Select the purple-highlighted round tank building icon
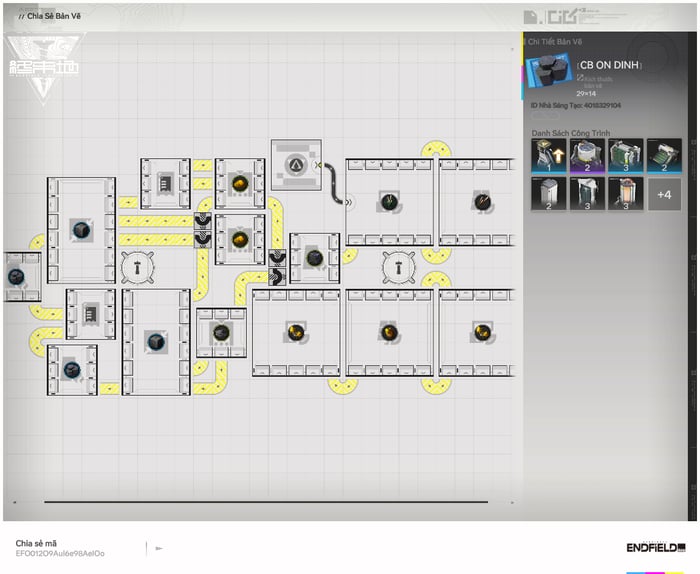Image resolution: width=700 pixels, height=574 pixels. [587, 157]
